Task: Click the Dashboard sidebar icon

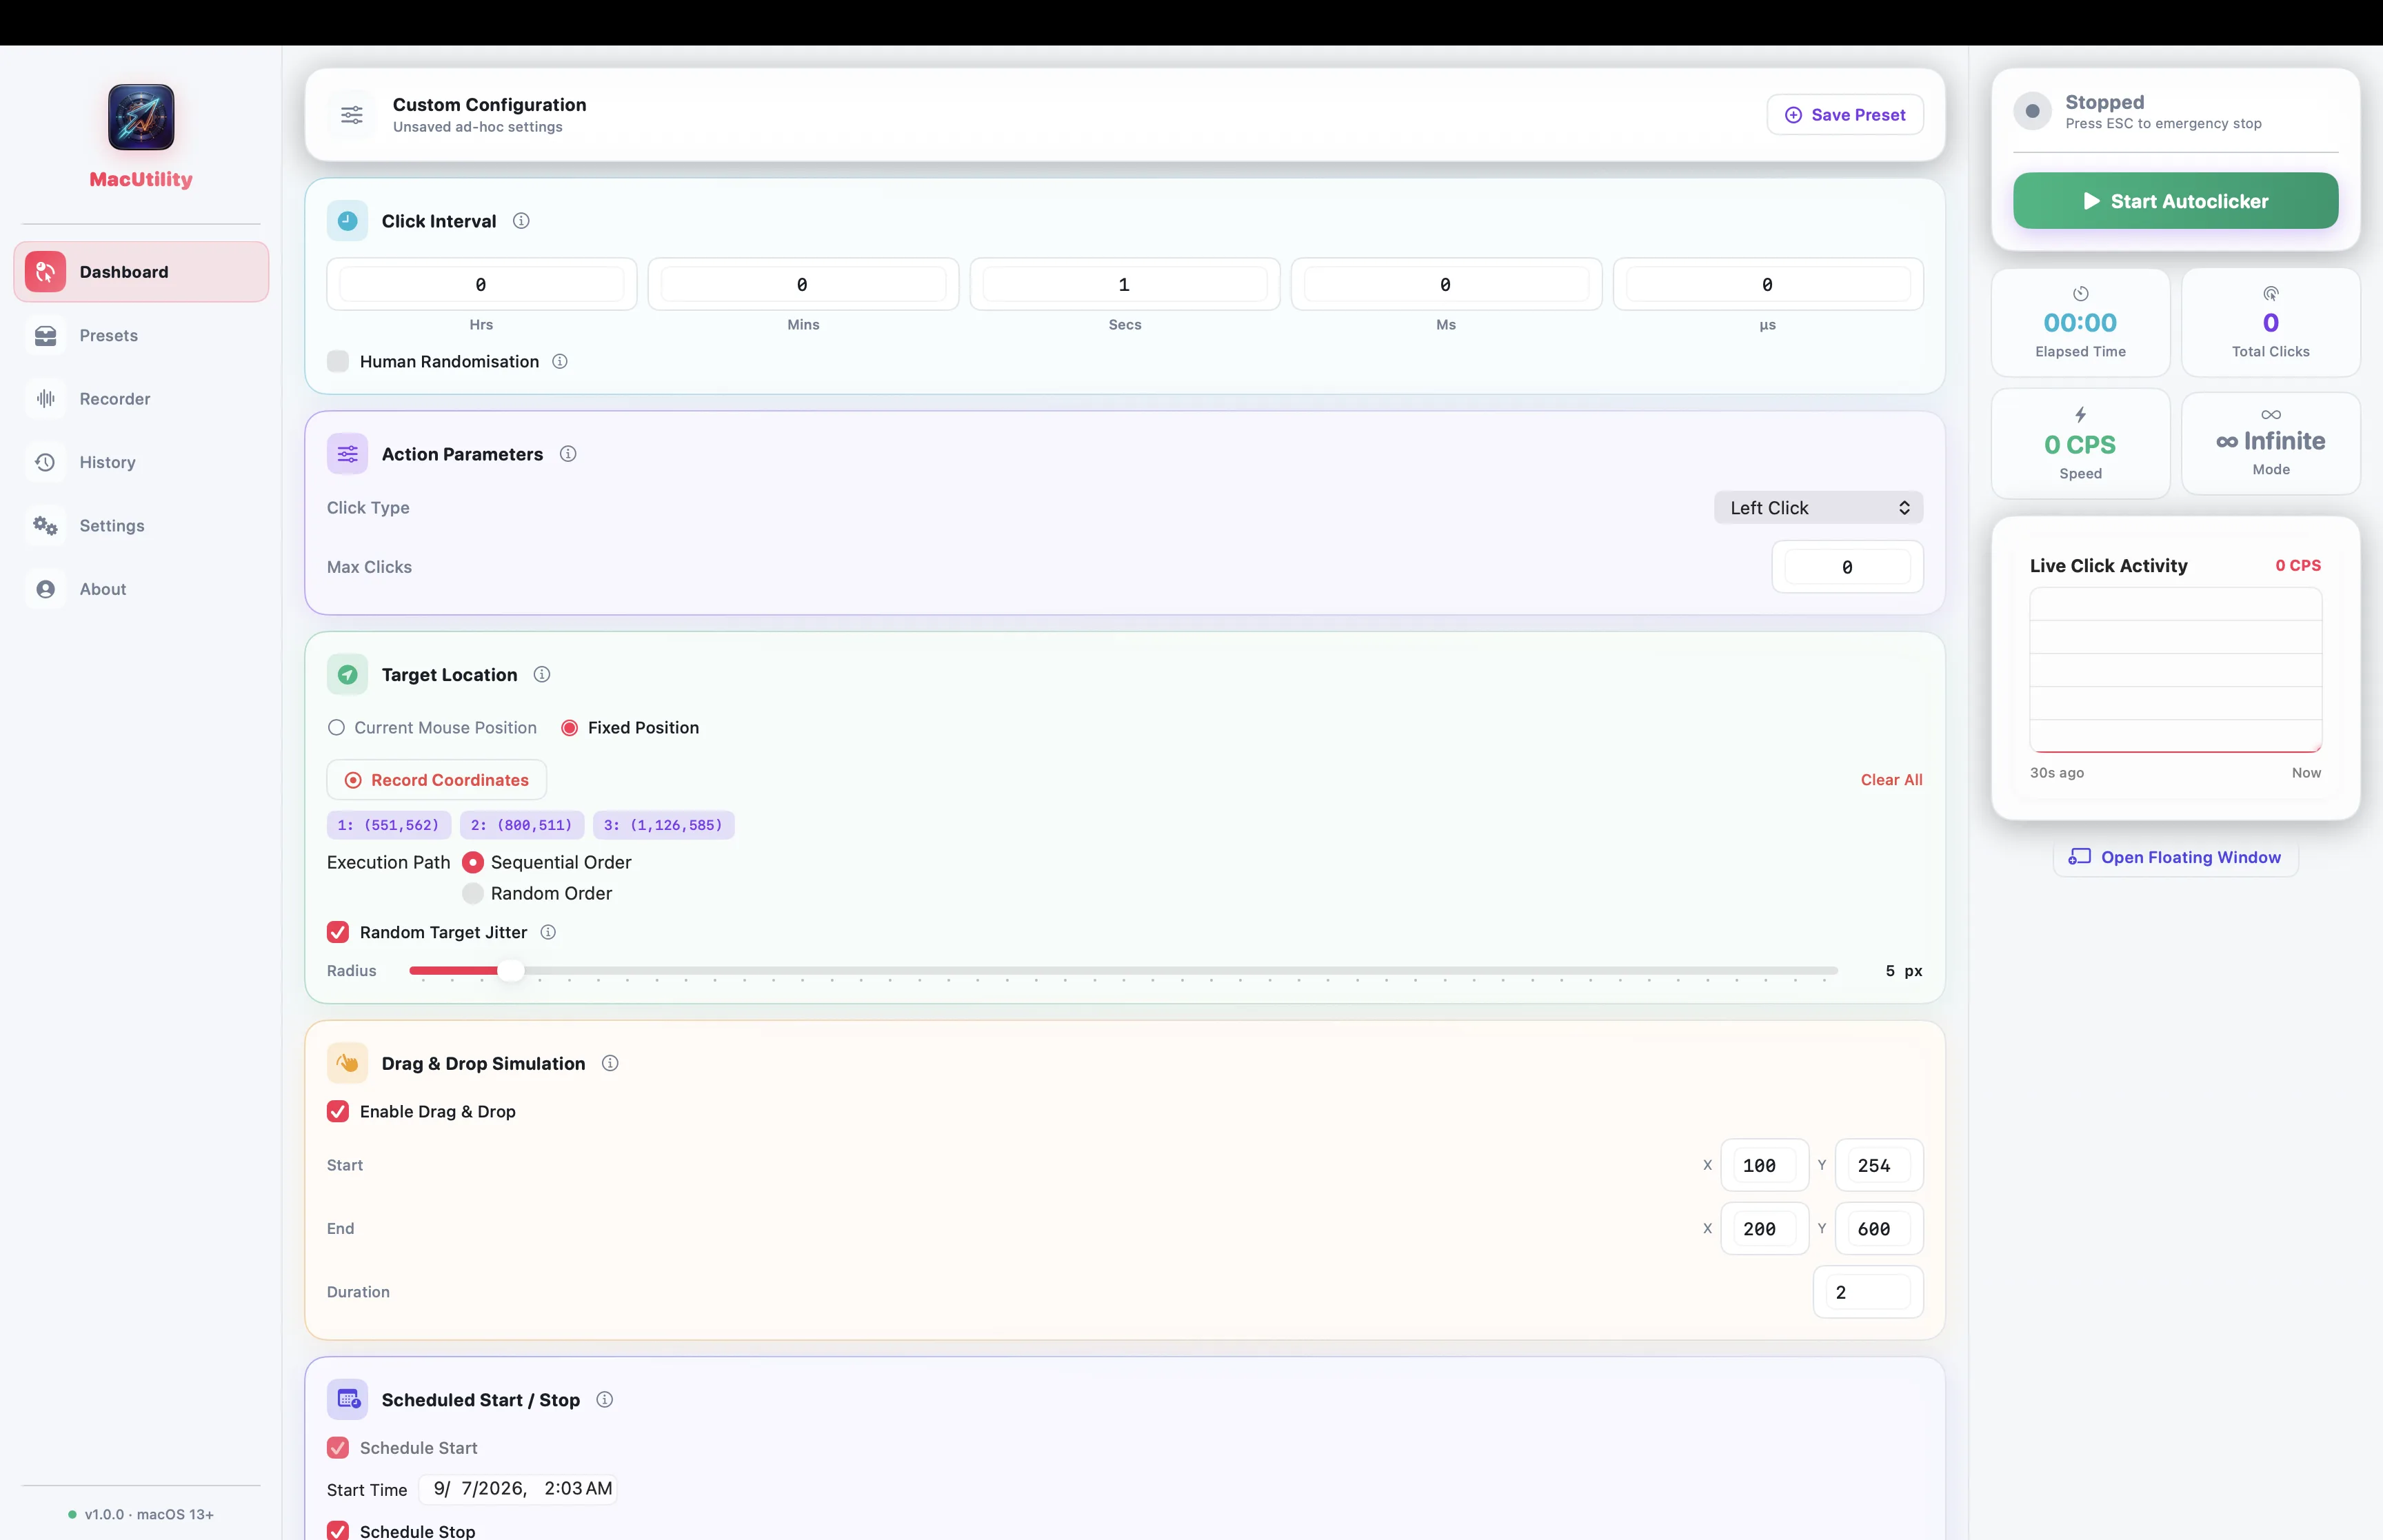Action: point(46,272)
